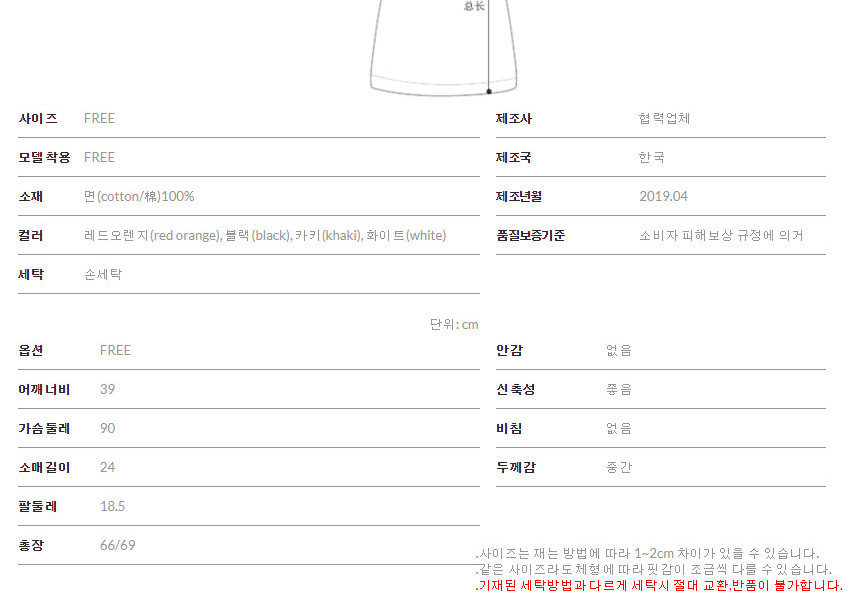
Task: Click the 팔둘레 value 18.5
Action: (x=112, y=506)
